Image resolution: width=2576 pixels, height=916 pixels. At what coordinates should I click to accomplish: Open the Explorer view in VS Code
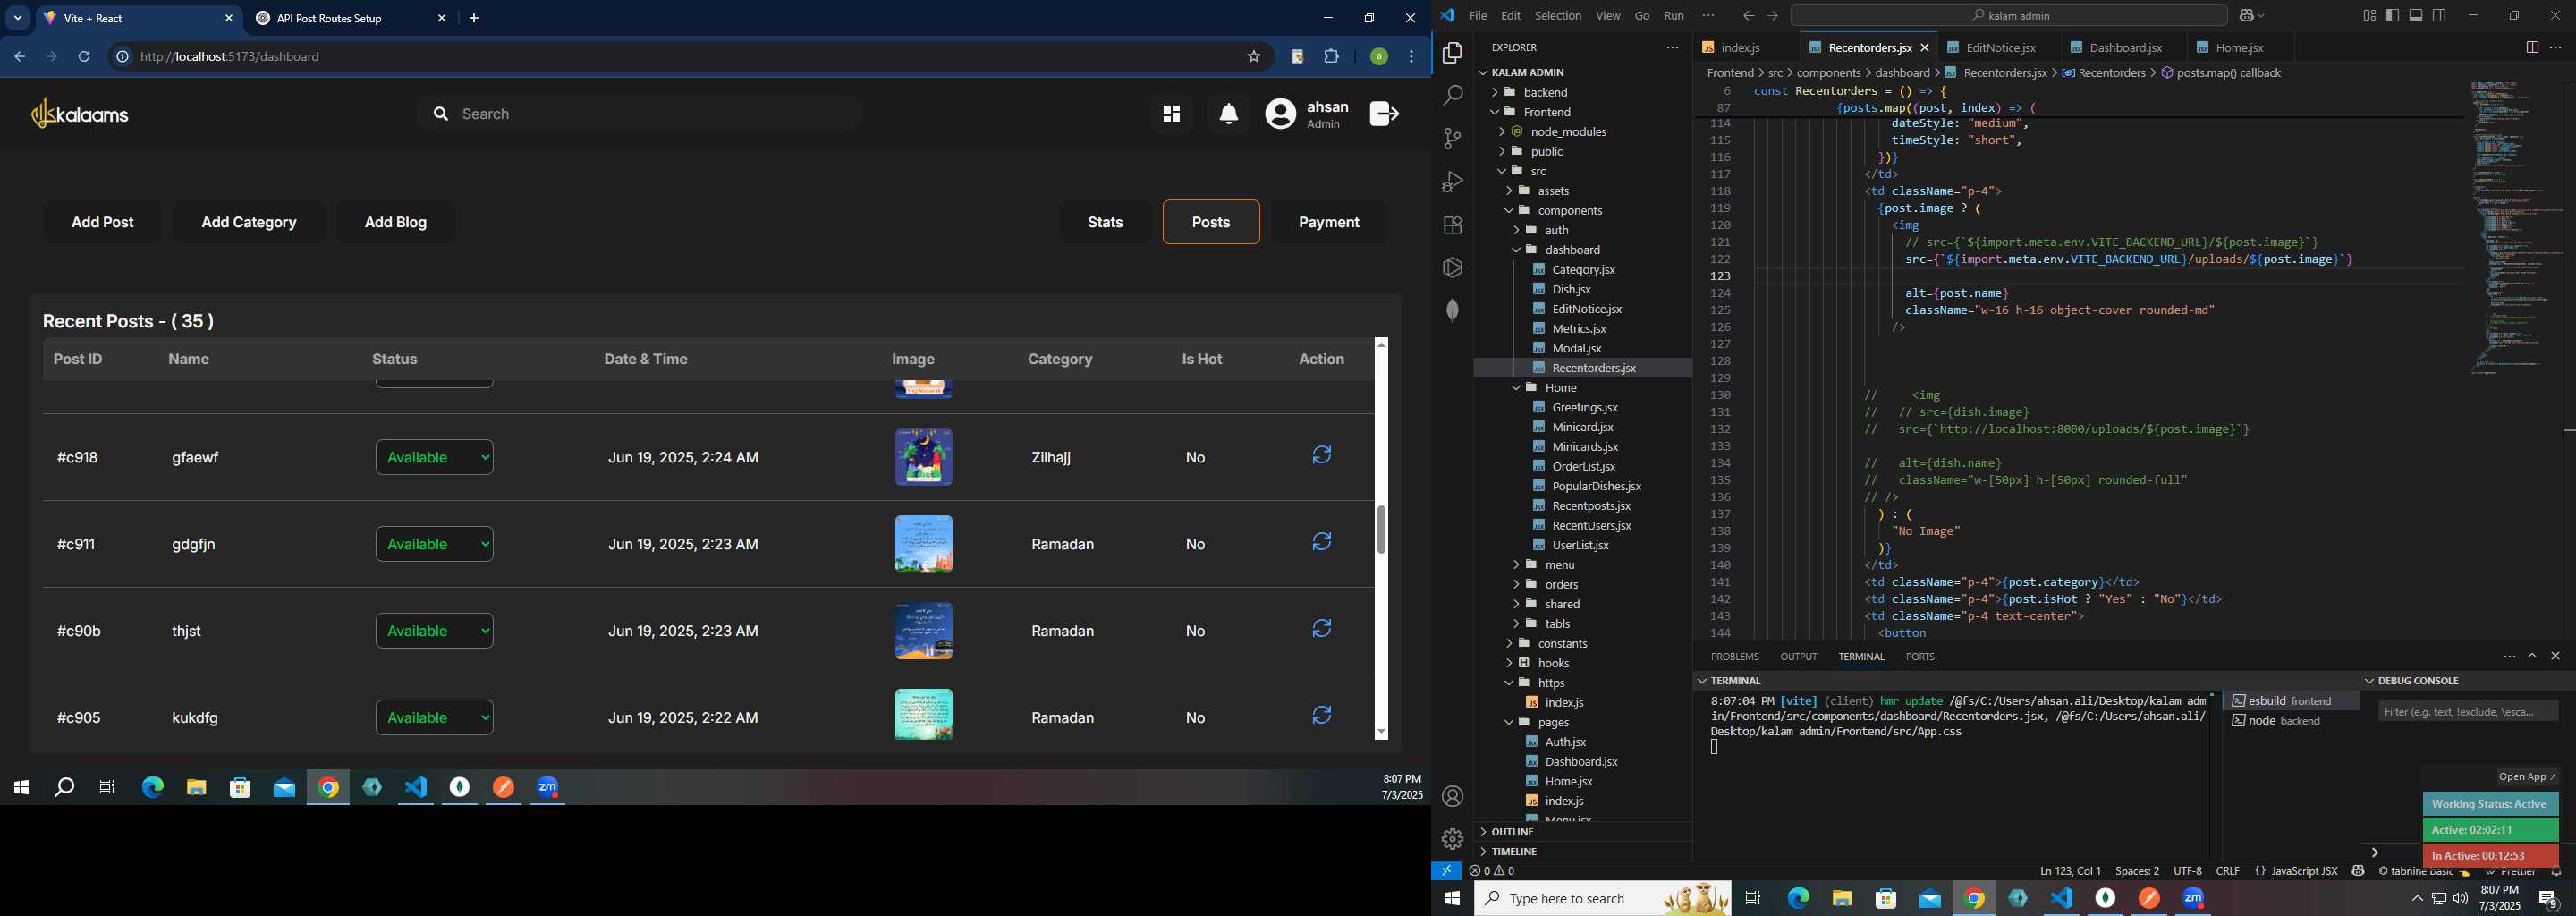click(x=1452, y=53)
